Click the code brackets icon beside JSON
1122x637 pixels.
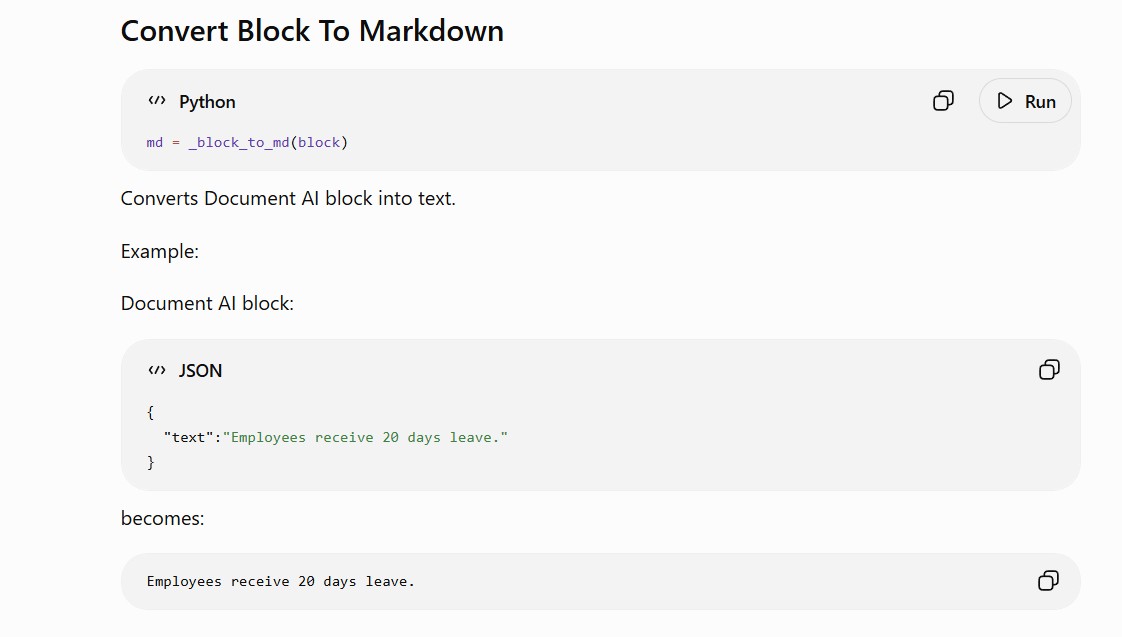157,370
